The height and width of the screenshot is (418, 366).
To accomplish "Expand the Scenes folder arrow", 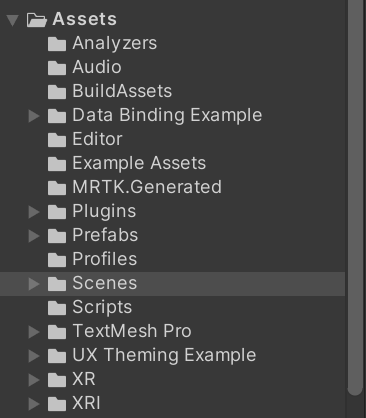I will pyautogui.click(x=34, y=284).
